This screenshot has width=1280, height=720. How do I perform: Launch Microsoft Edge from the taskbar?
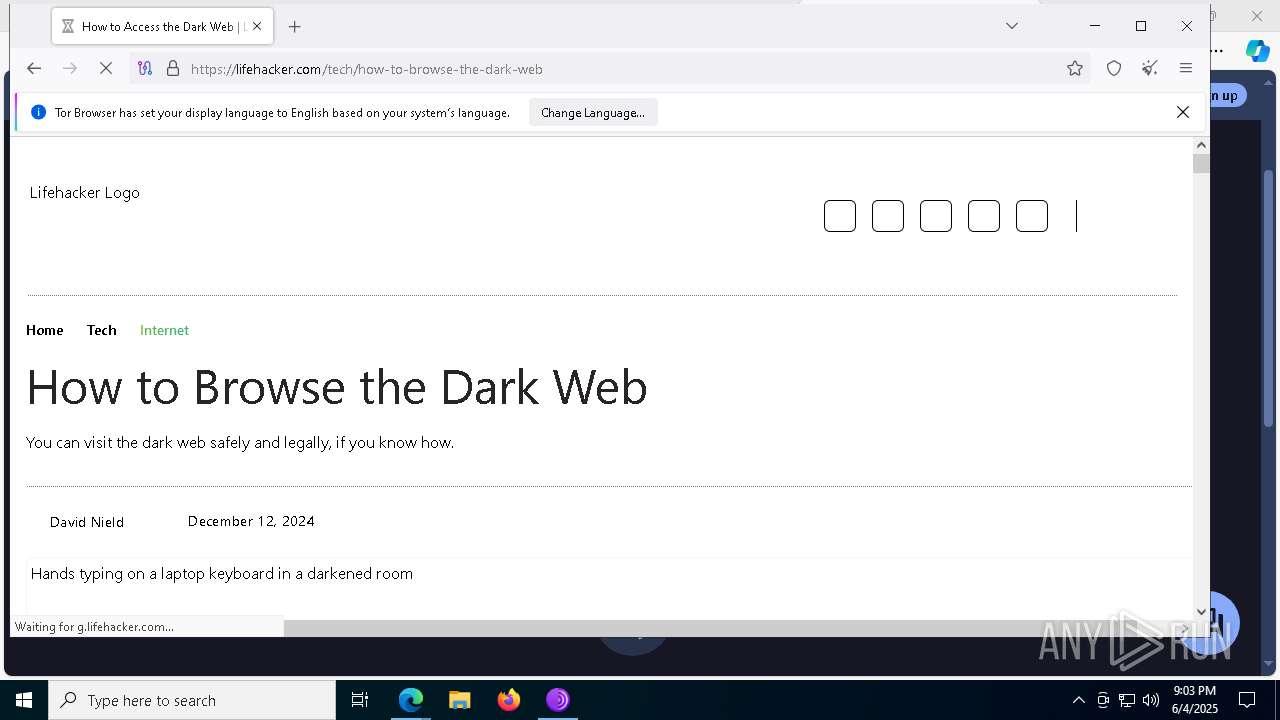(411, 700)
